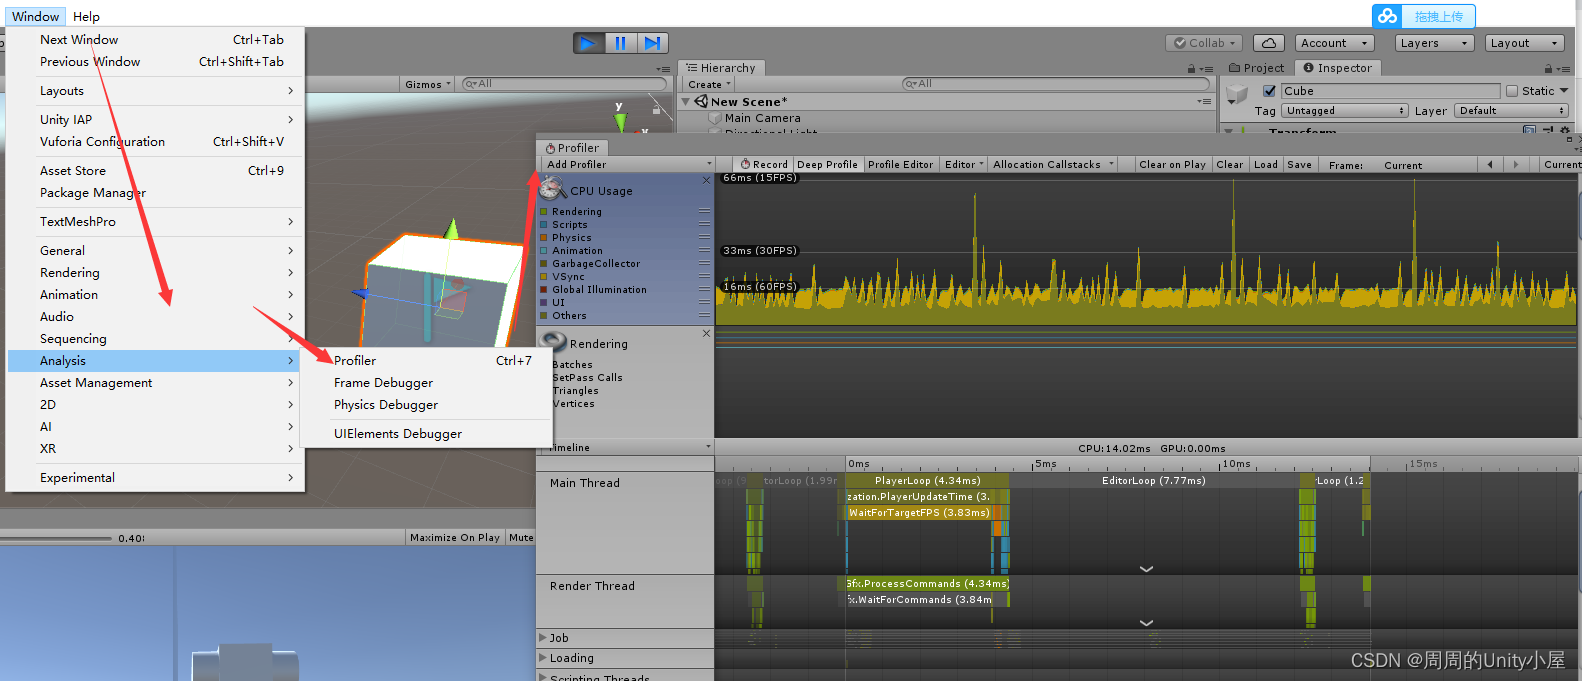This screenshot has width=1582, height=681.
Task: Switch to the Project tab
Action: [x=1257, y=68]
